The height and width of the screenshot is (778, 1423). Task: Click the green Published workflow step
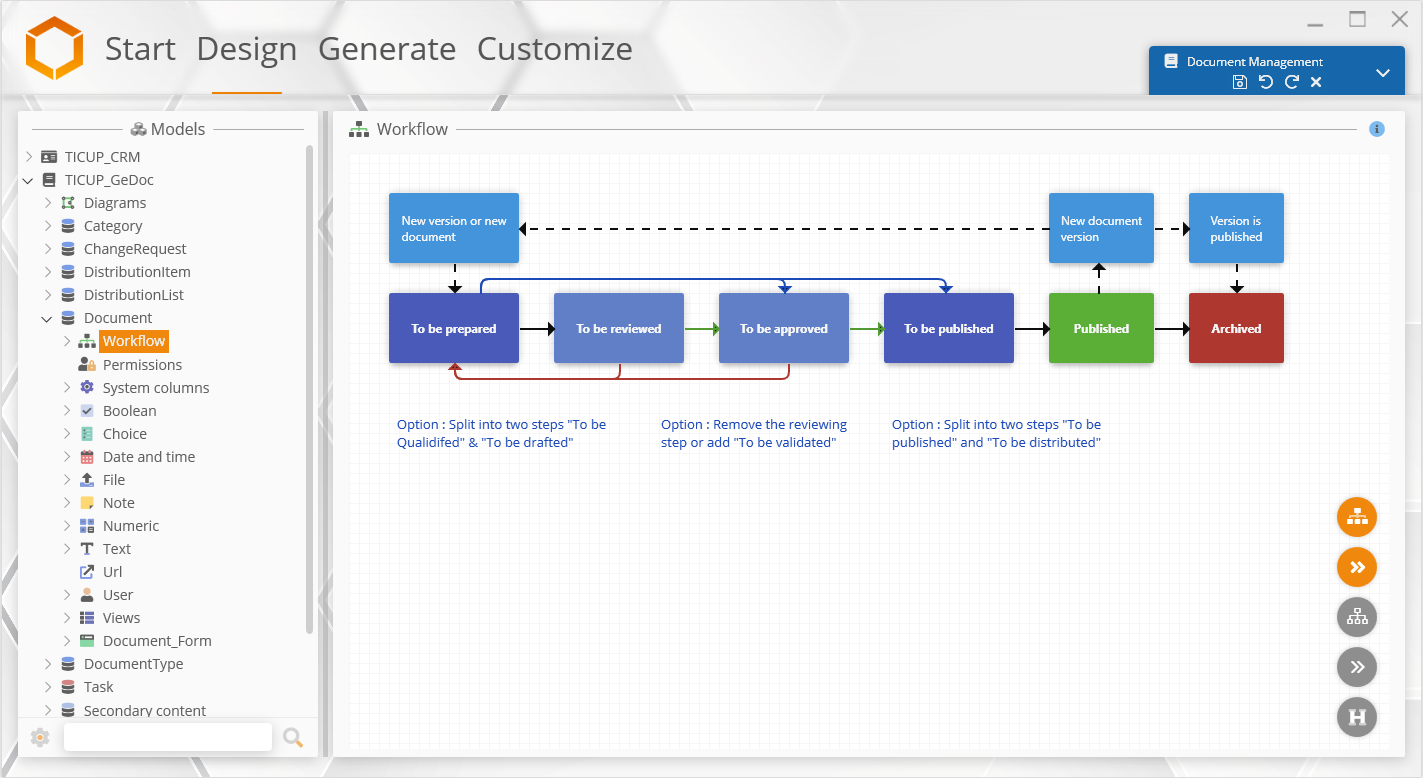pos(1101,328)
